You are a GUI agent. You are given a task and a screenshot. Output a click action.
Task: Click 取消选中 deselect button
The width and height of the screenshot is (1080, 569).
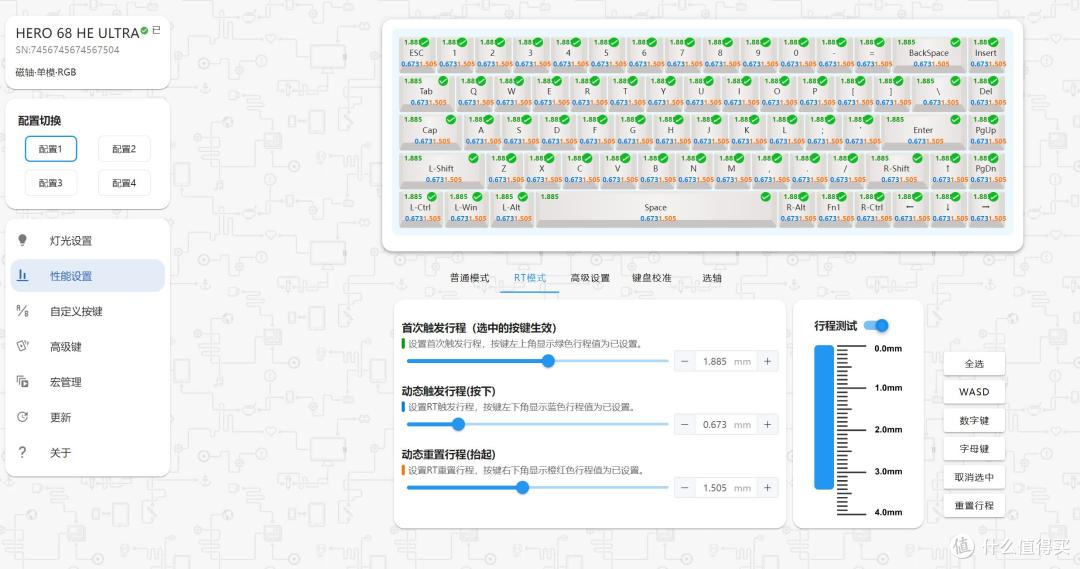click(x=974, y=477)
